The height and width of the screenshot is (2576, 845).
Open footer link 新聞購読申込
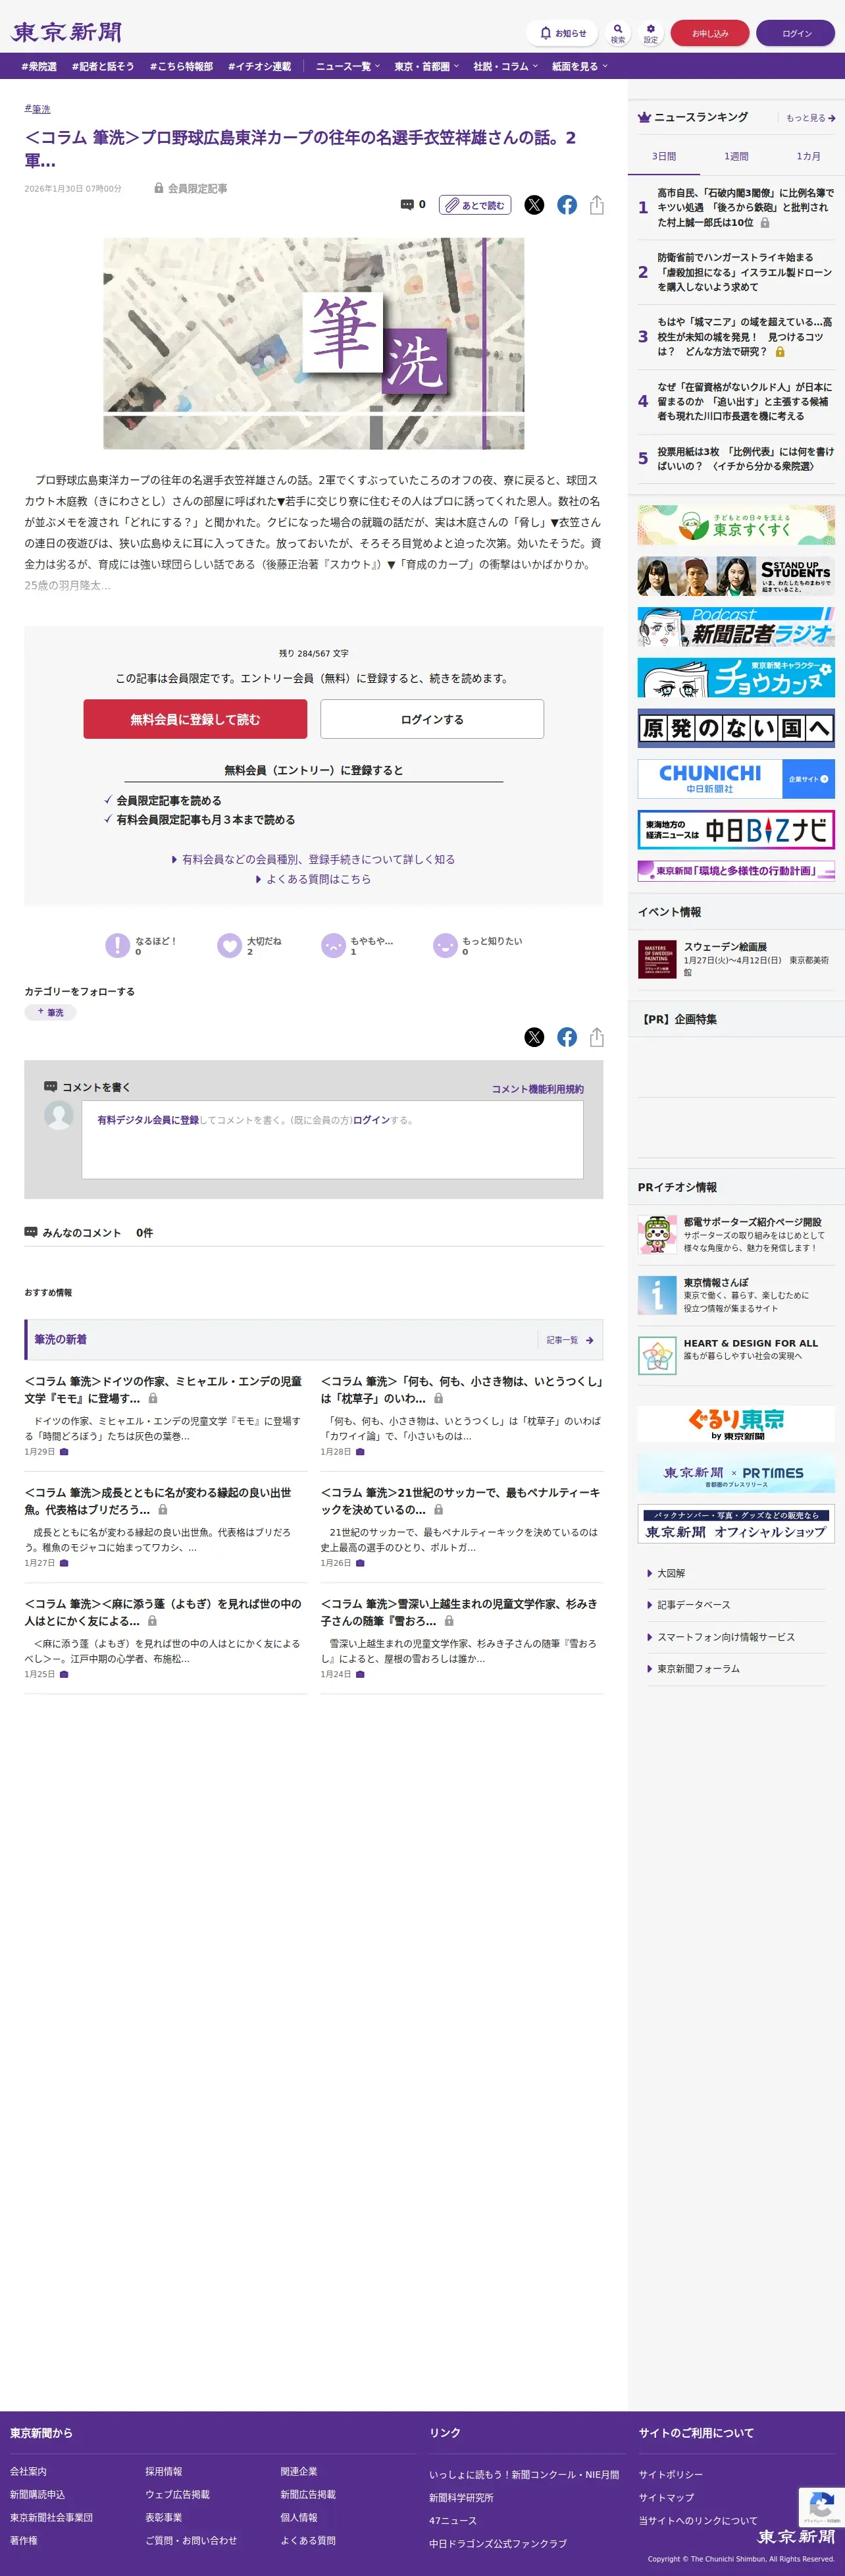click(x=38, y=2494)
